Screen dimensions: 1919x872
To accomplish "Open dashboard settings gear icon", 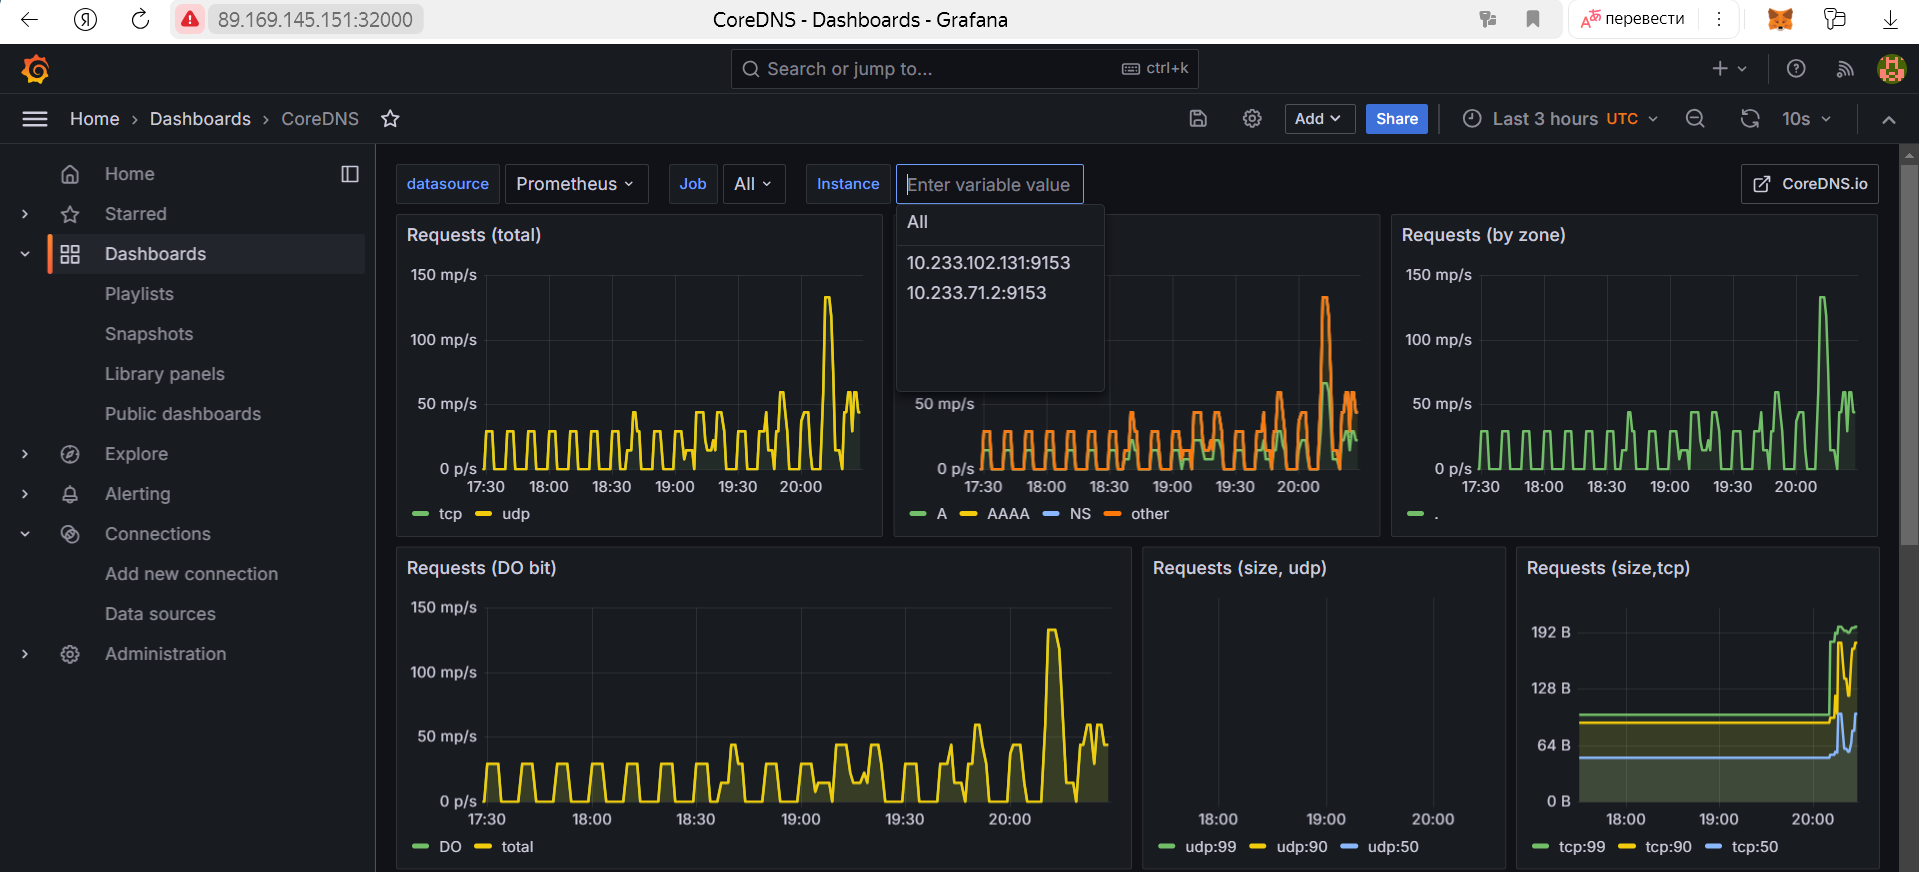I will click(1252, 119).
